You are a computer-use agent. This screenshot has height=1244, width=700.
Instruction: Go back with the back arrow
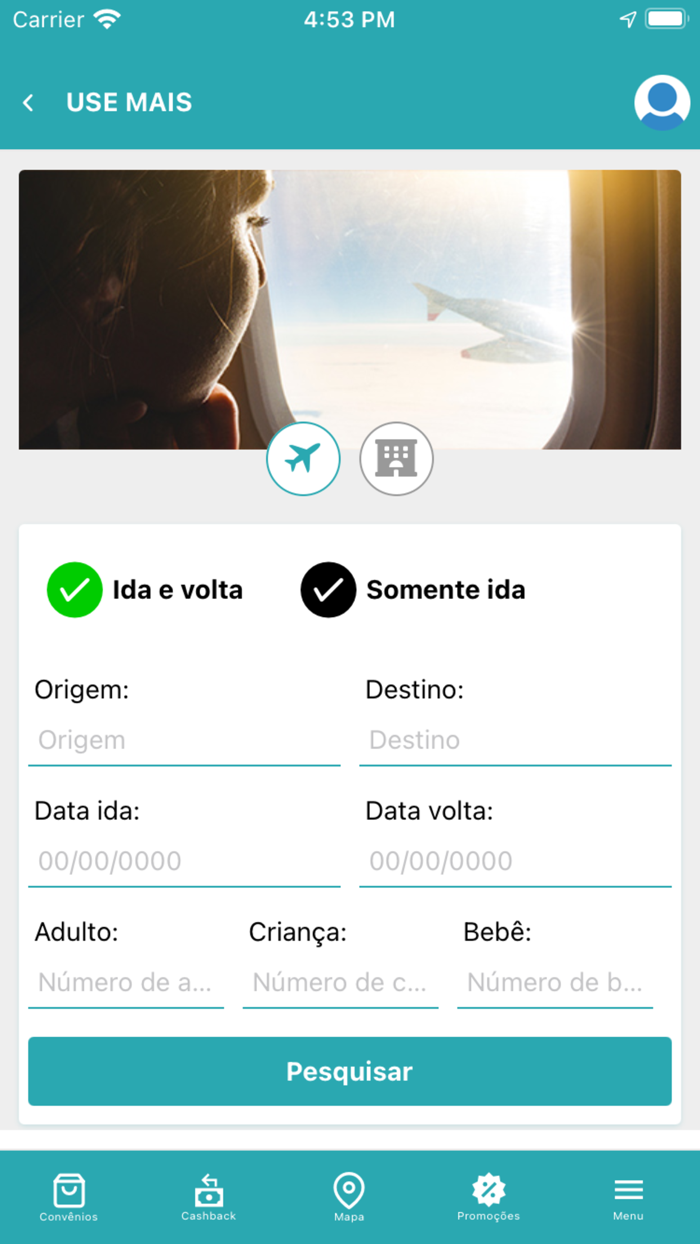click(28, 101)
